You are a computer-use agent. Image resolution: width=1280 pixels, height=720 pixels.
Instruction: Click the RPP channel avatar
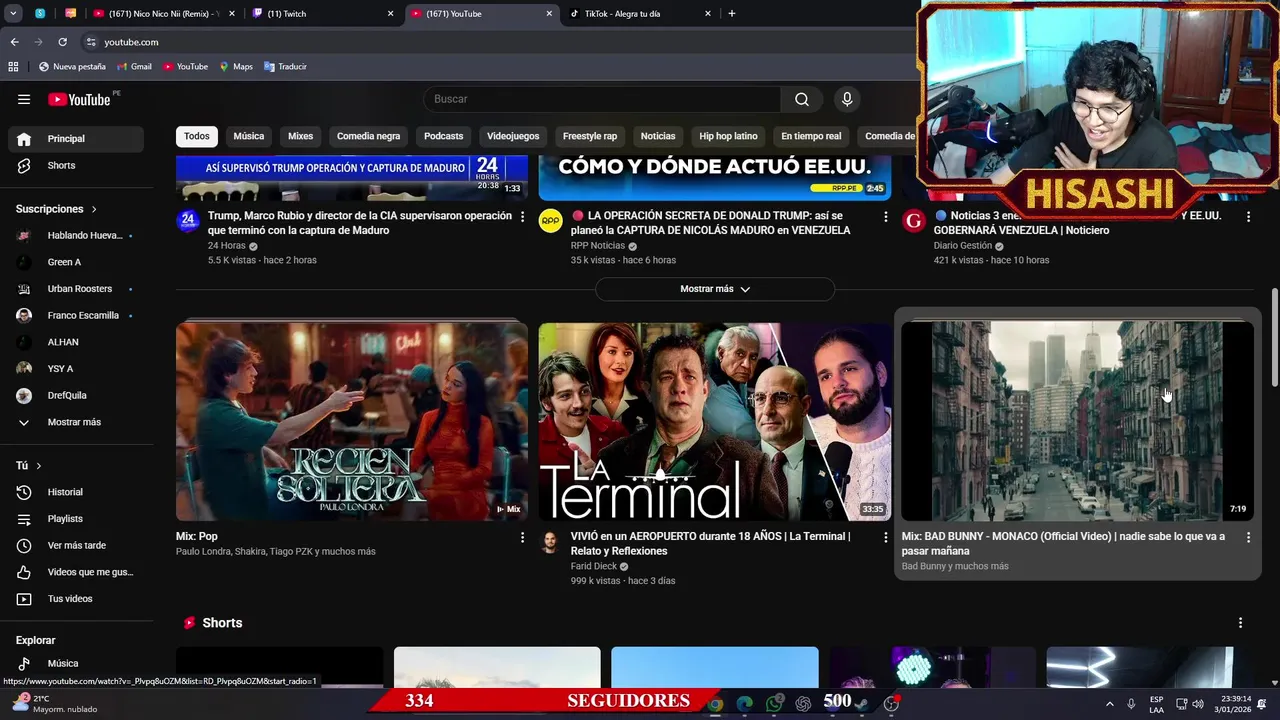(551, 221)
